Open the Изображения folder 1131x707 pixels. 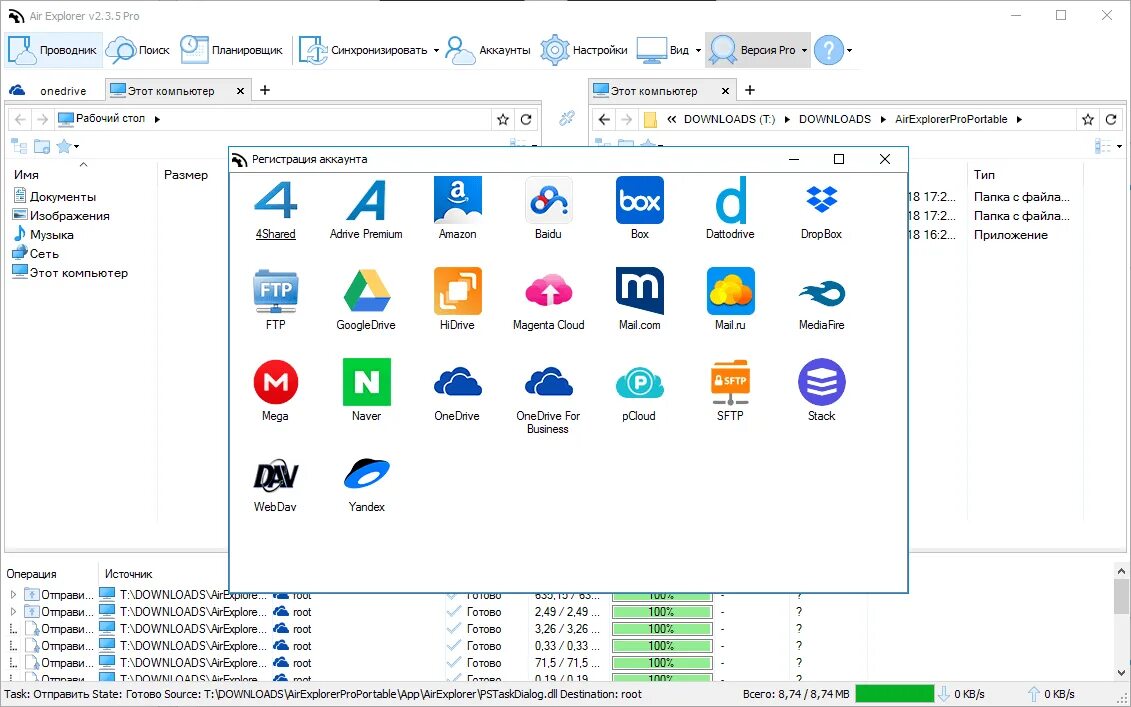tap(61, 216)
